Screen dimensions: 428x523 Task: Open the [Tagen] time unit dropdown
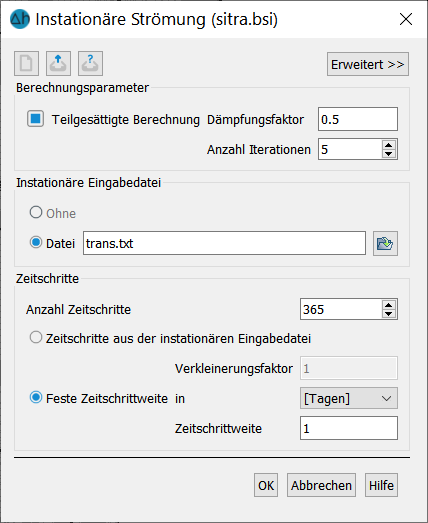[x=349, y=398]
